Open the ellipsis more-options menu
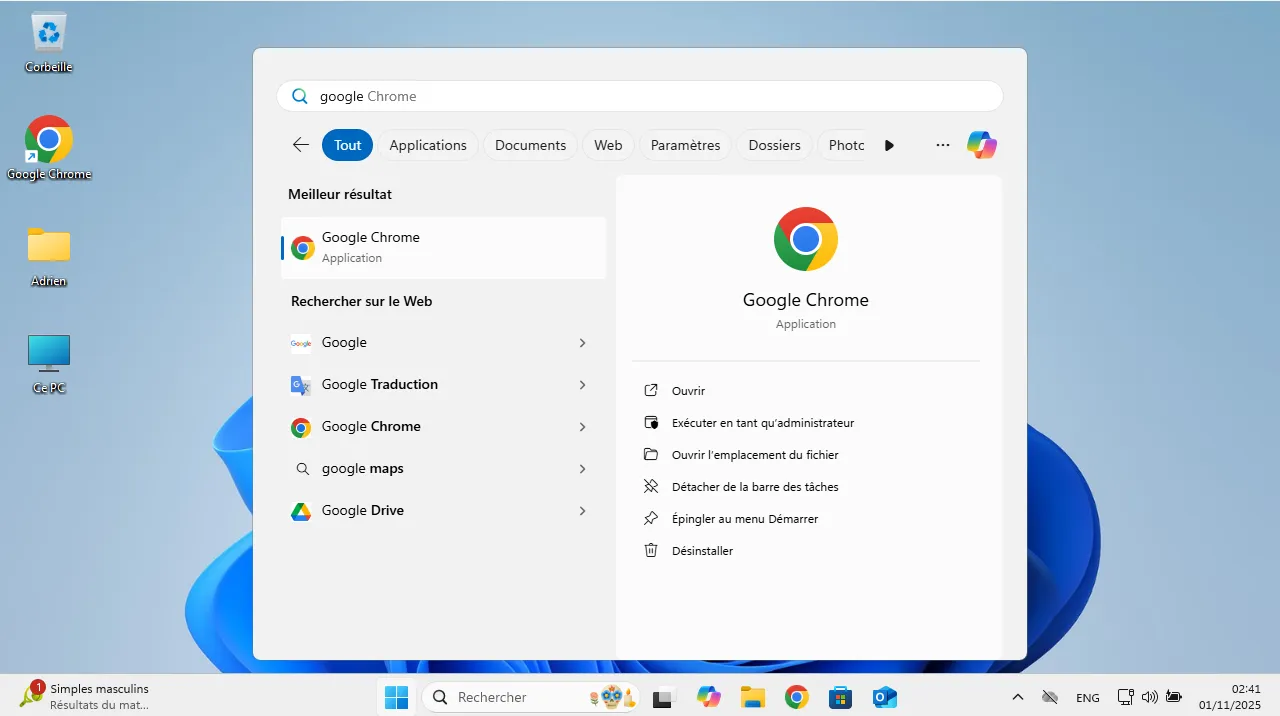The width and height of the screenshot is (1280, 716). point(942,145)
